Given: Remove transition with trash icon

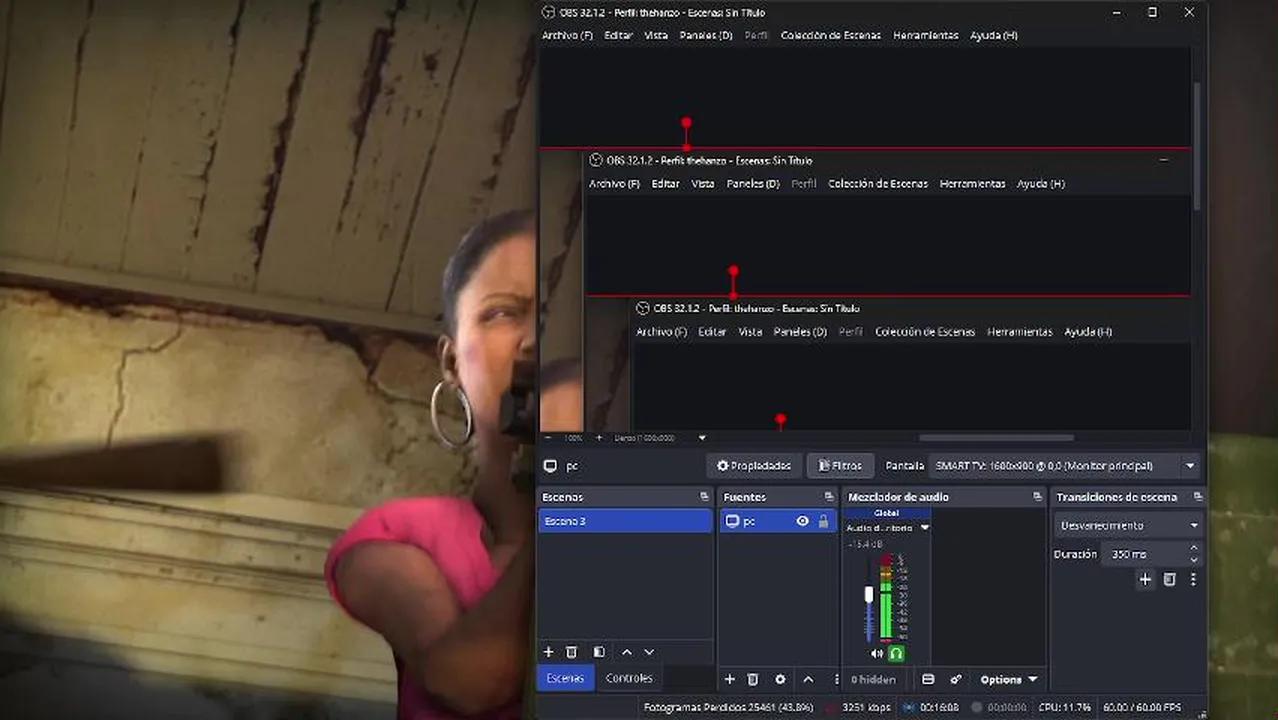Looking at the screenshot, I should click(1170, 580).
